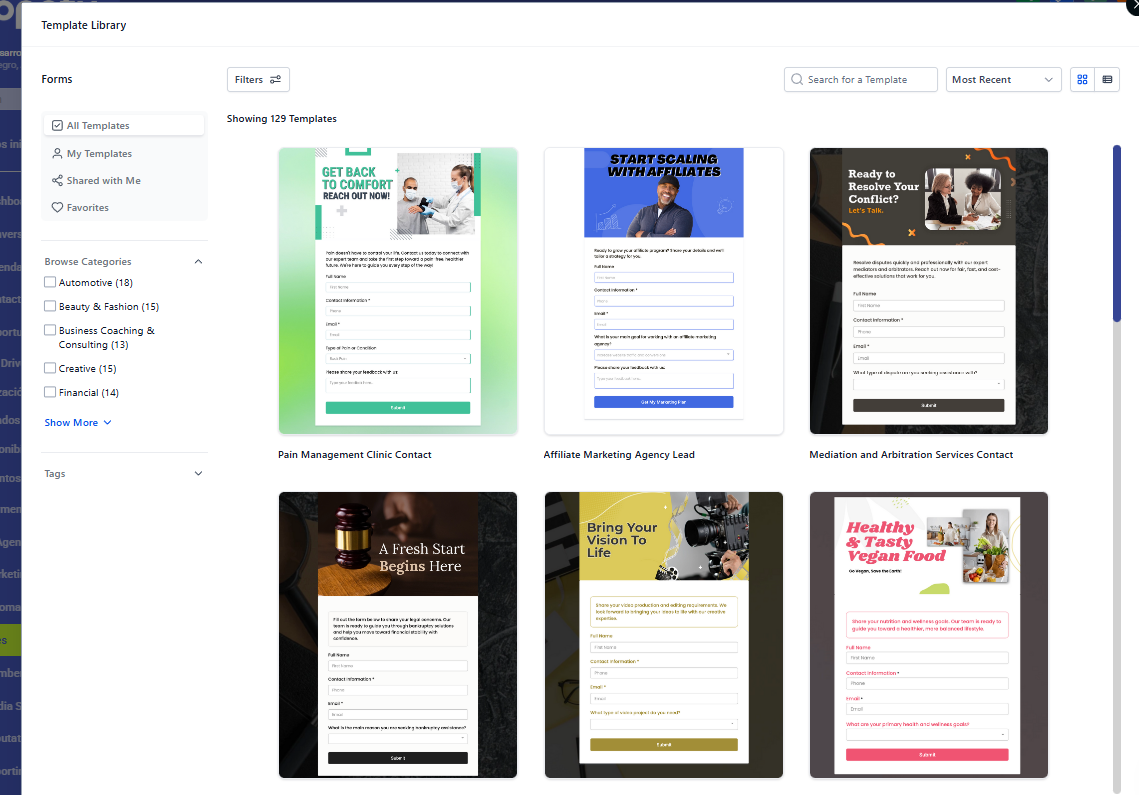The height and width of the screenshot is (795, 1139).
Task: Switch to grid view layout icon
Action: (1082, 80)
